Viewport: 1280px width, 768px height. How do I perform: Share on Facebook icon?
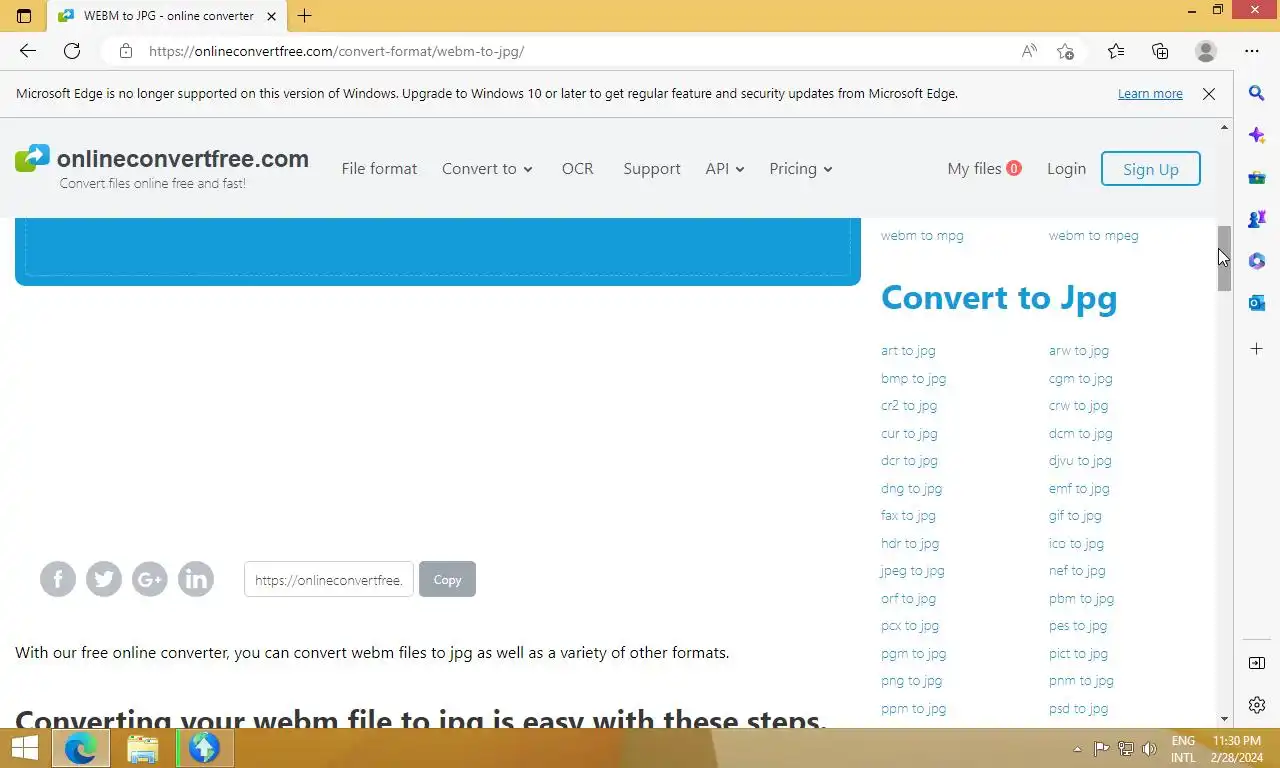tap(58, 579)
